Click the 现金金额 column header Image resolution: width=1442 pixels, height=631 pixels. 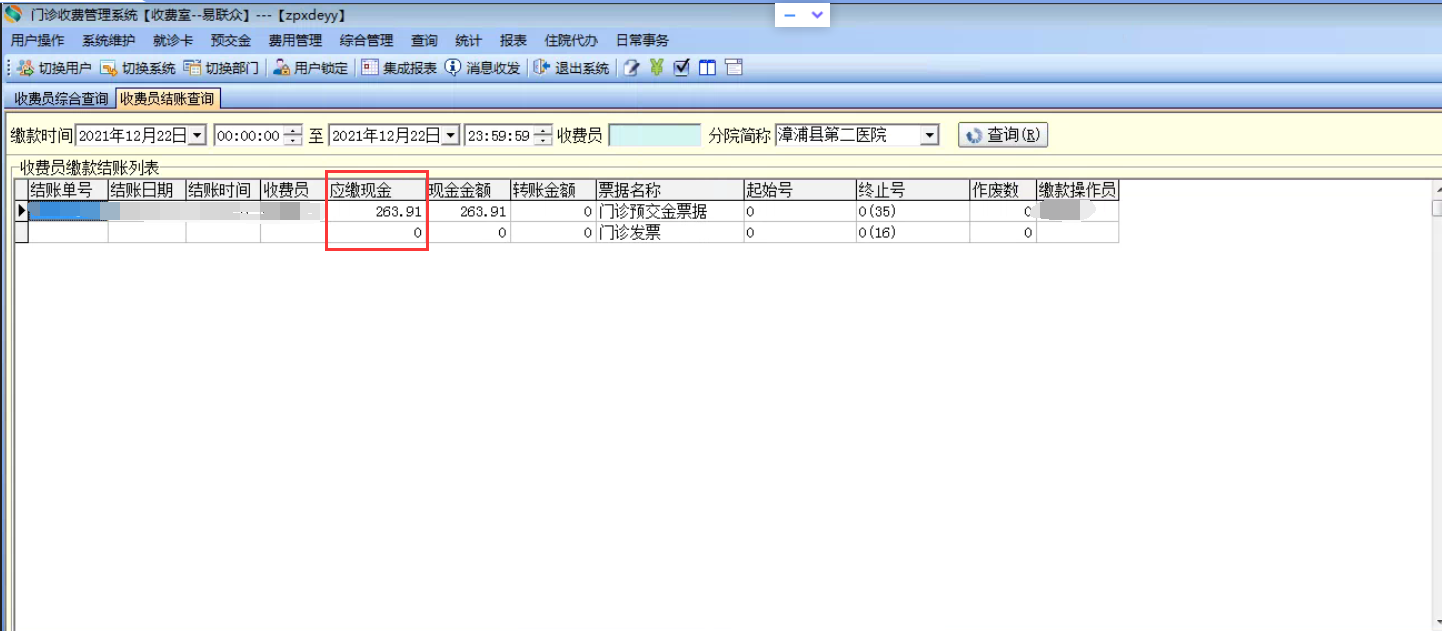[x=469, y=190]
